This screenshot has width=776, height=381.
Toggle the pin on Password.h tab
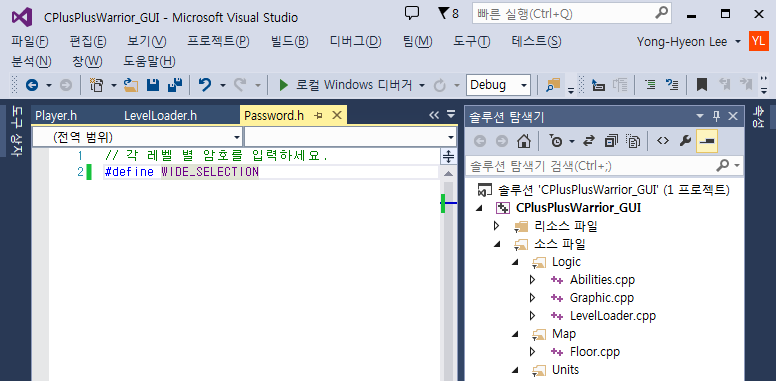pos(319,116)
